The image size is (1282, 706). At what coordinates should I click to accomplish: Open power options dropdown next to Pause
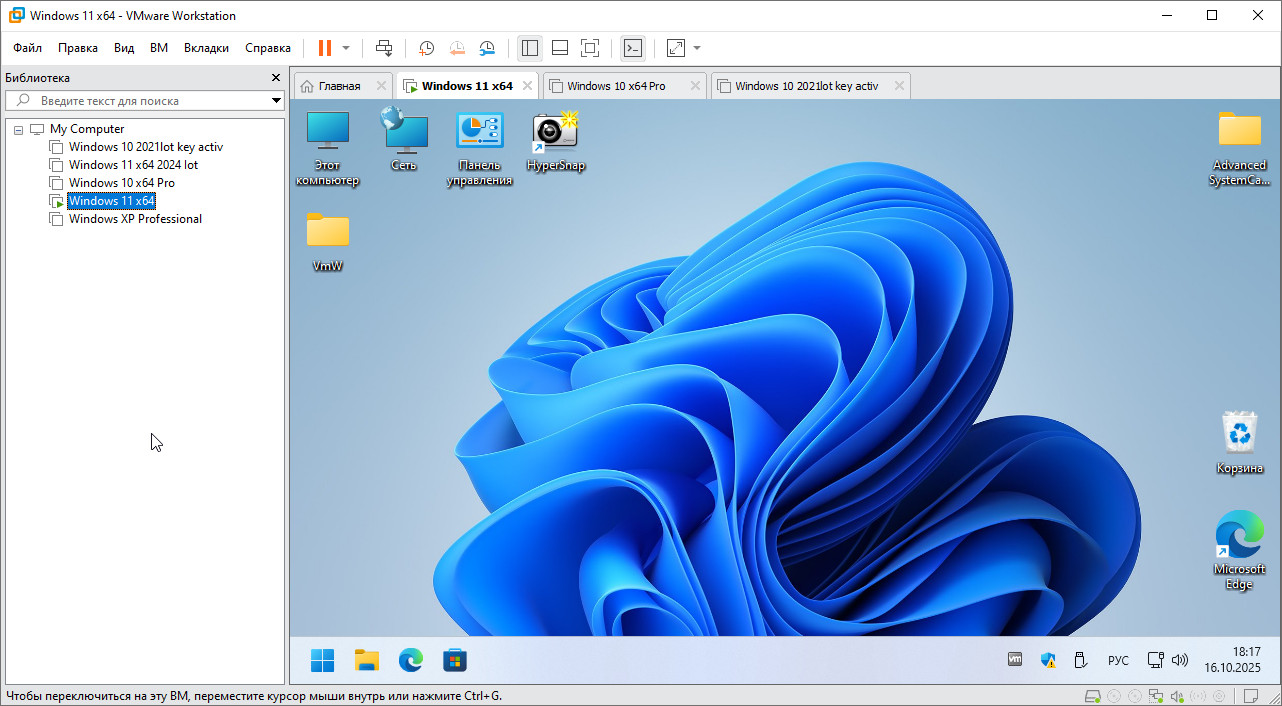pos(346,48)
